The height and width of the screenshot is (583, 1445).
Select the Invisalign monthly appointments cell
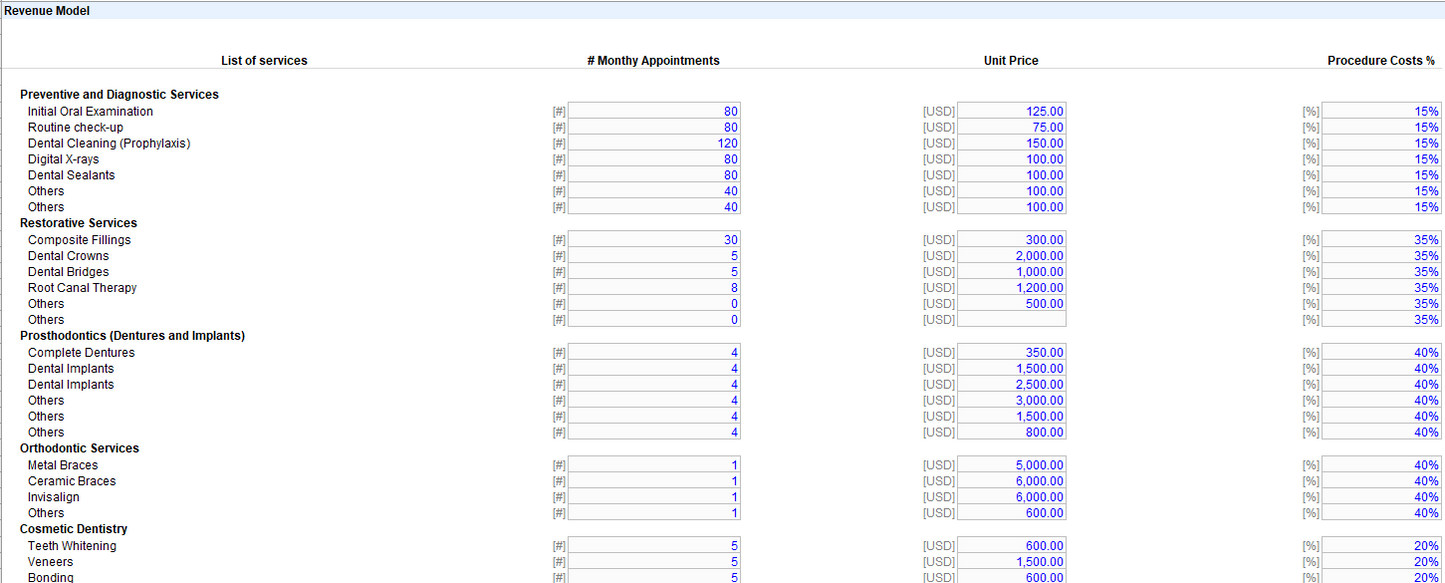tap(653, 497)
